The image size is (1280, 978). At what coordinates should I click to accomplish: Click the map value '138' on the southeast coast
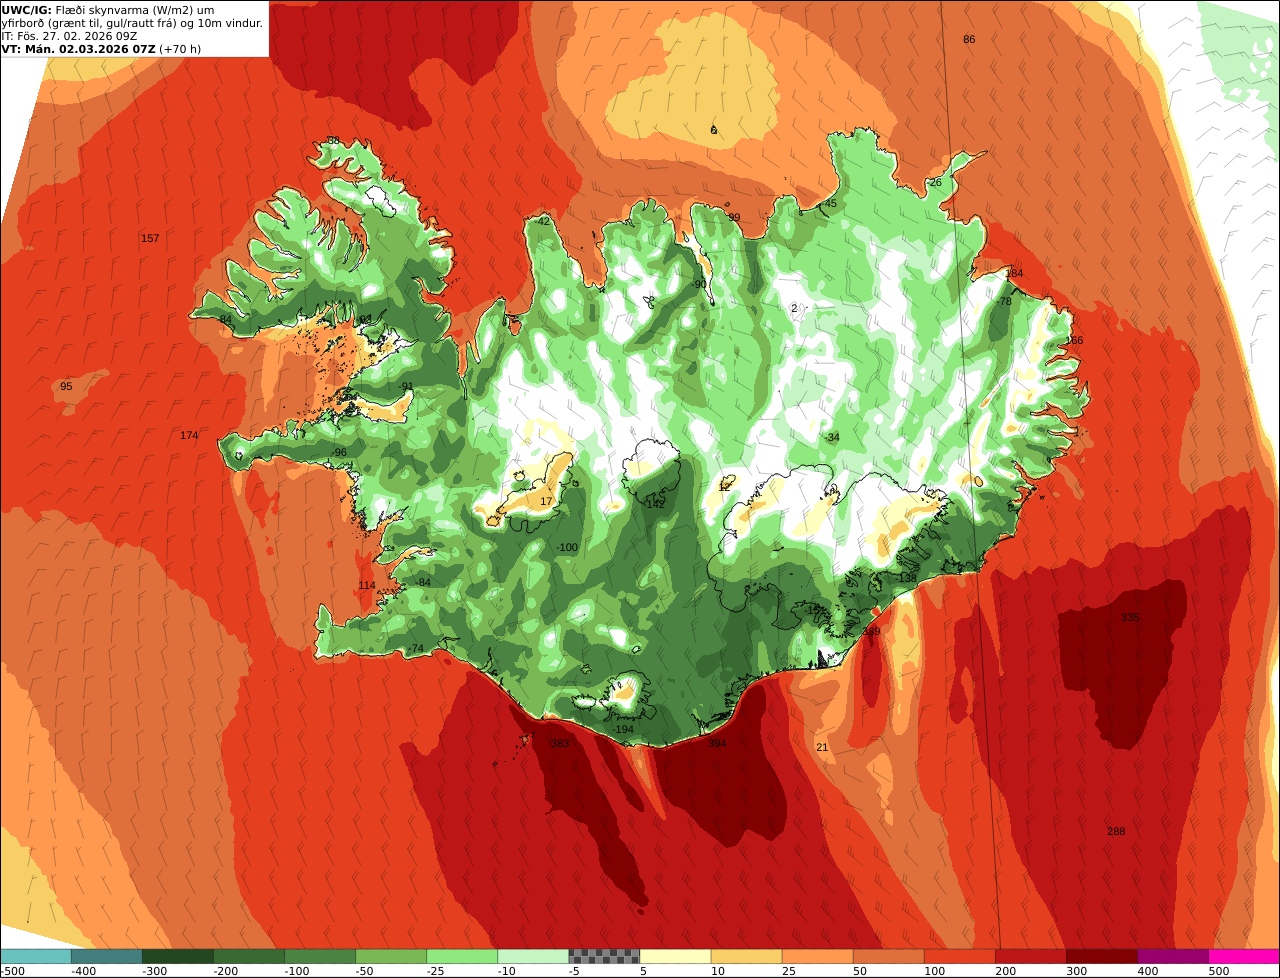point(907,577)
